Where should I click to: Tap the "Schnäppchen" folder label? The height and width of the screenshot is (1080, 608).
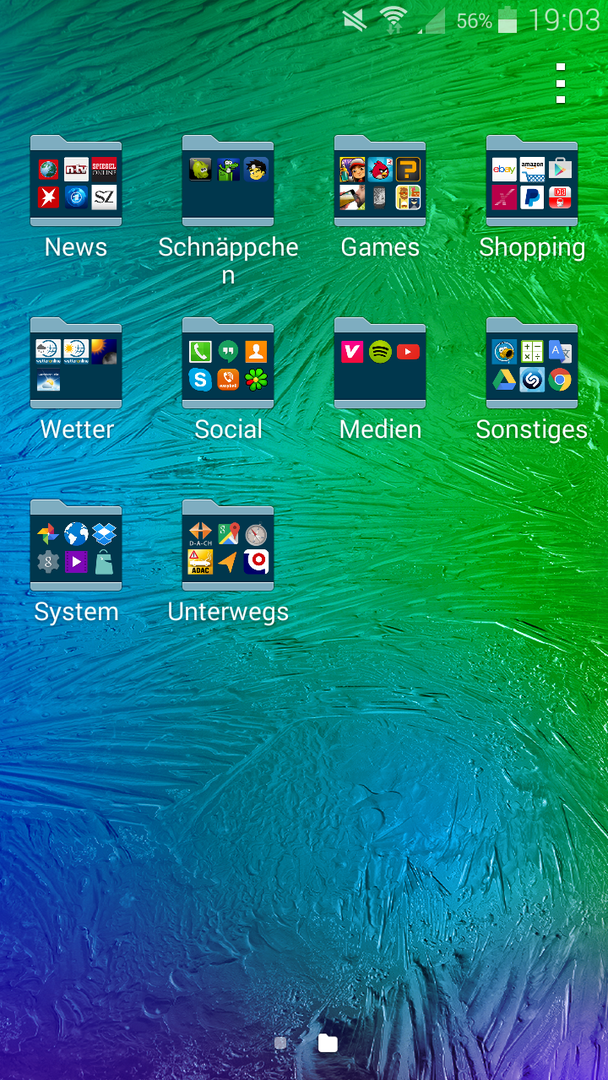[x=228, y=260]
